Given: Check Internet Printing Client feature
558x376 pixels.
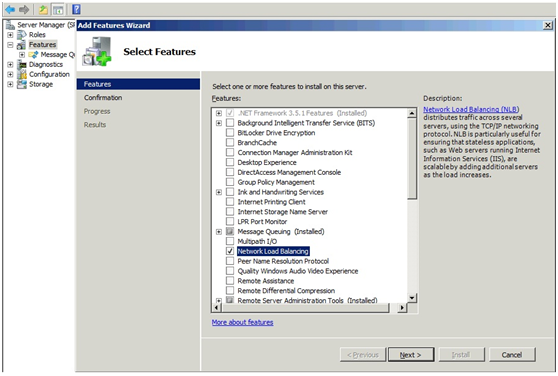Looking at the screenshot, I should point(230,202).
